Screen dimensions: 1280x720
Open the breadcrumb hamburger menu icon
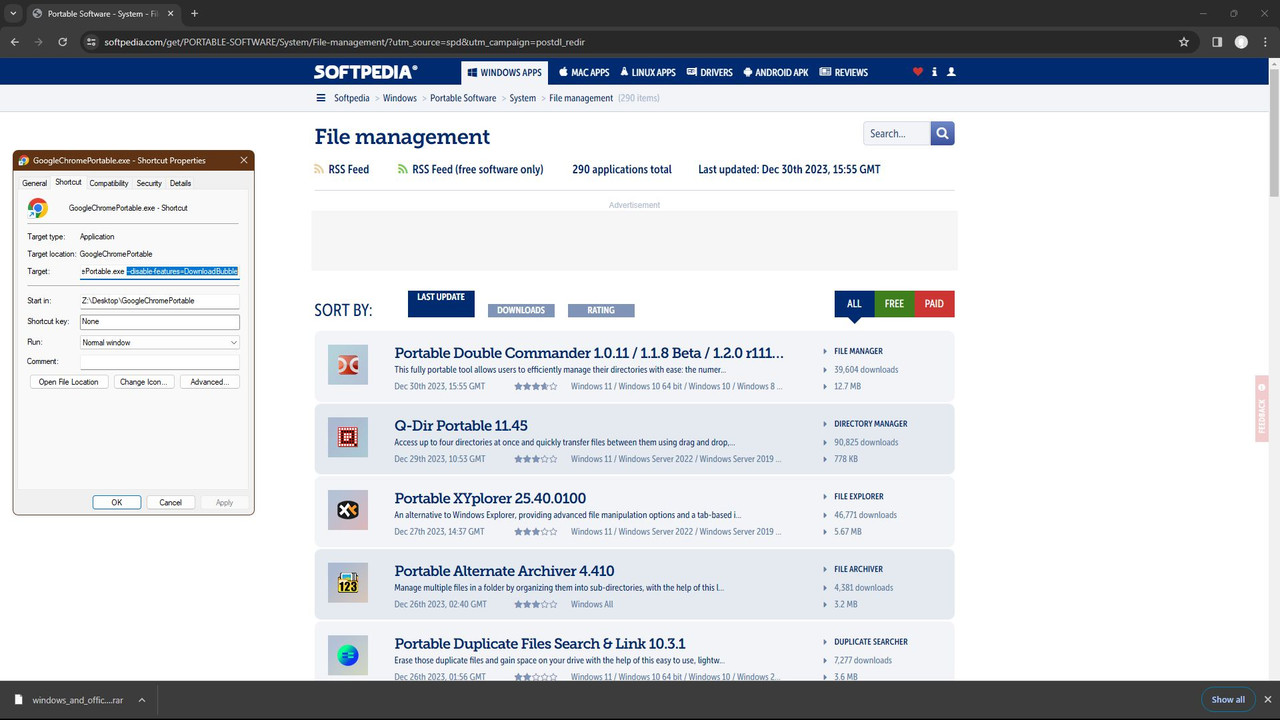[321, 98]
